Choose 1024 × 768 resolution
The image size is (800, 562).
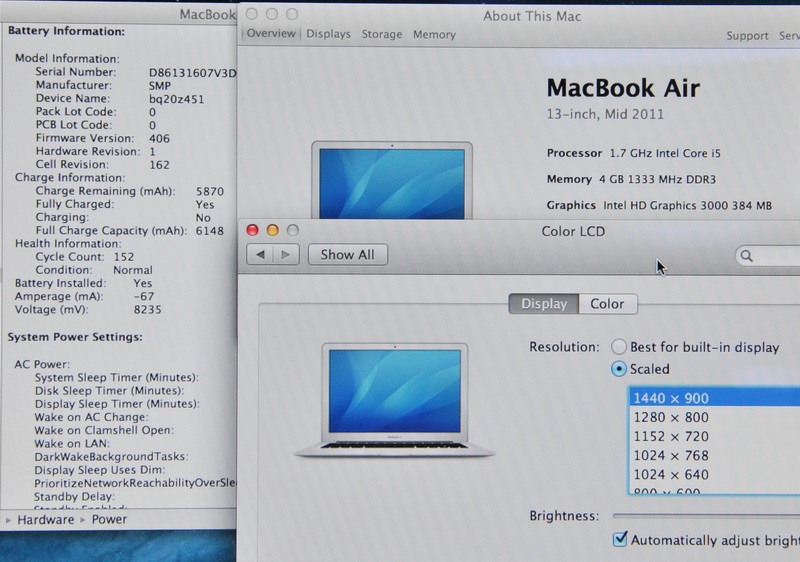click(714, 455)
